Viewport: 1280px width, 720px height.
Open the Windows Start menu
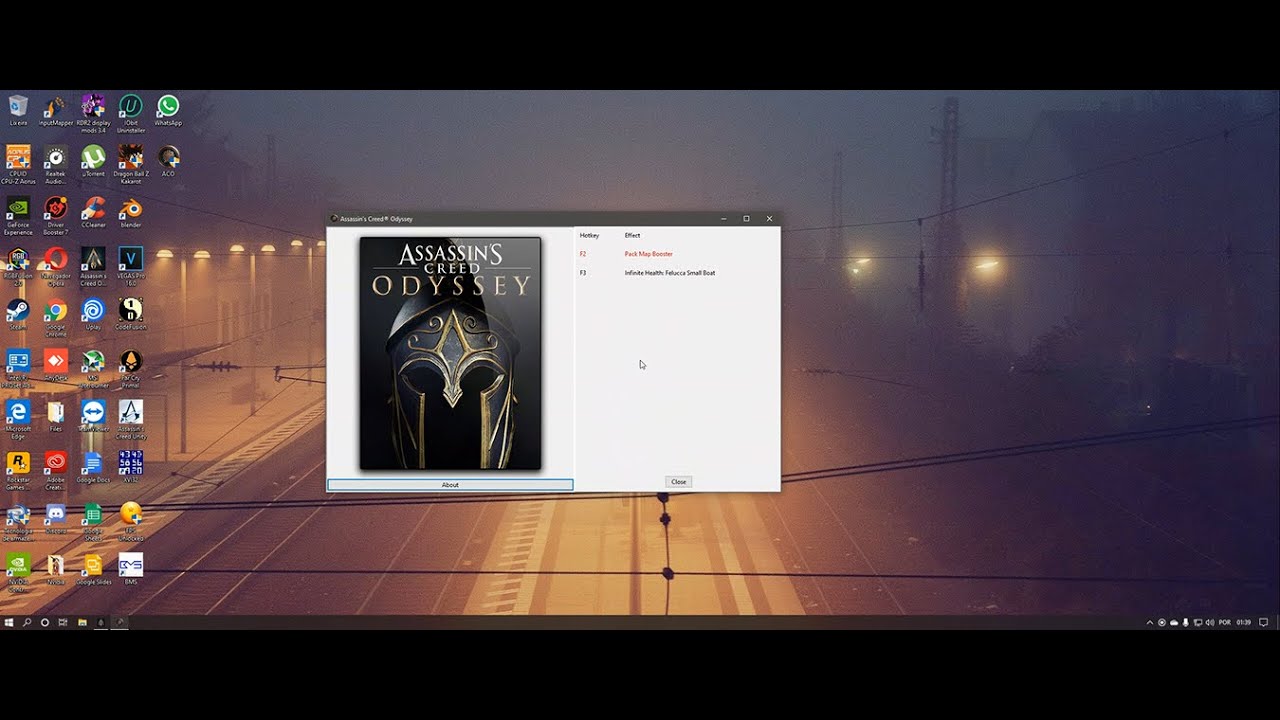(x=9, y=622)
